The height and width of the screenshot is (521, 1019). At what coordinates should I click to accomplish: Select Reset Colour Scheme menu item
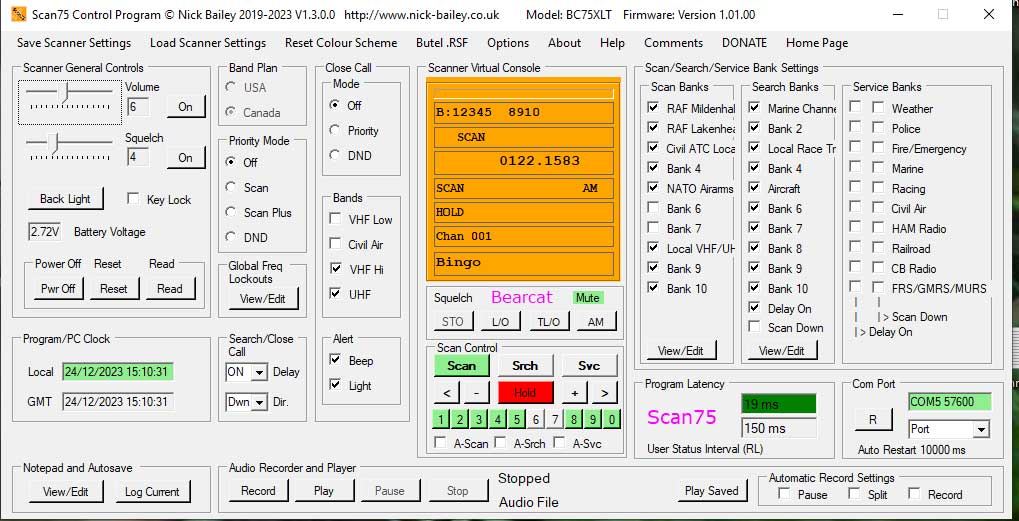pos(341,43)
